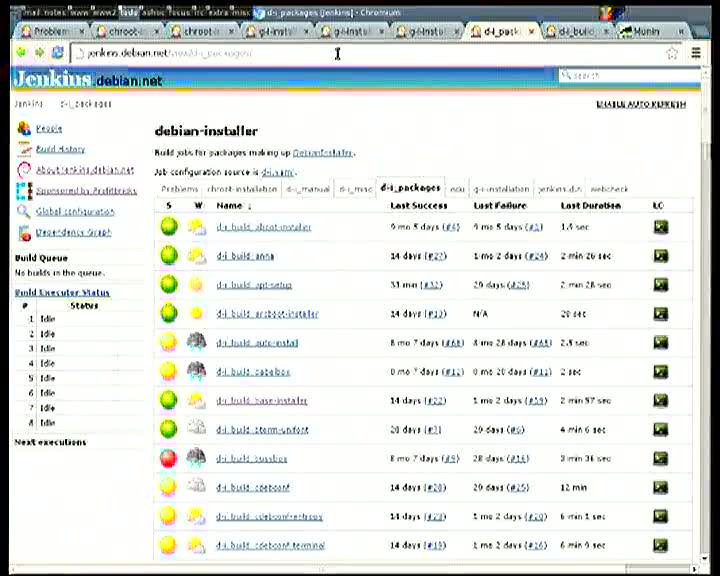This screenshot has height=576, width=720.
Task: Open console icon for d-i_build_aboot-installer row
Action: [661, 227]
